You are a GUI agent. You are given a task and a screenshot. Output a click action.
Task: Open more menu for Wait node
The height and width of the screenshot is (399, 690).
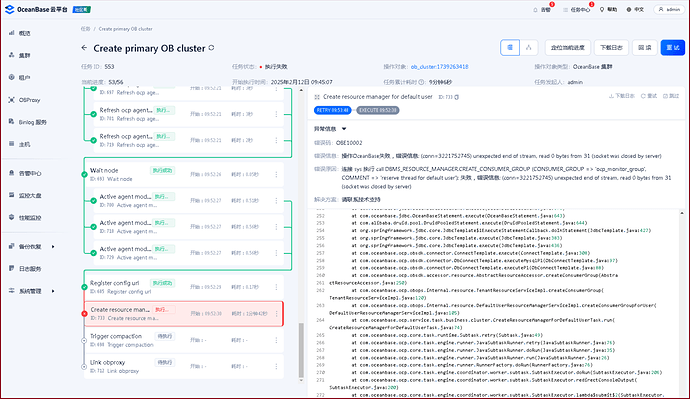276,174
